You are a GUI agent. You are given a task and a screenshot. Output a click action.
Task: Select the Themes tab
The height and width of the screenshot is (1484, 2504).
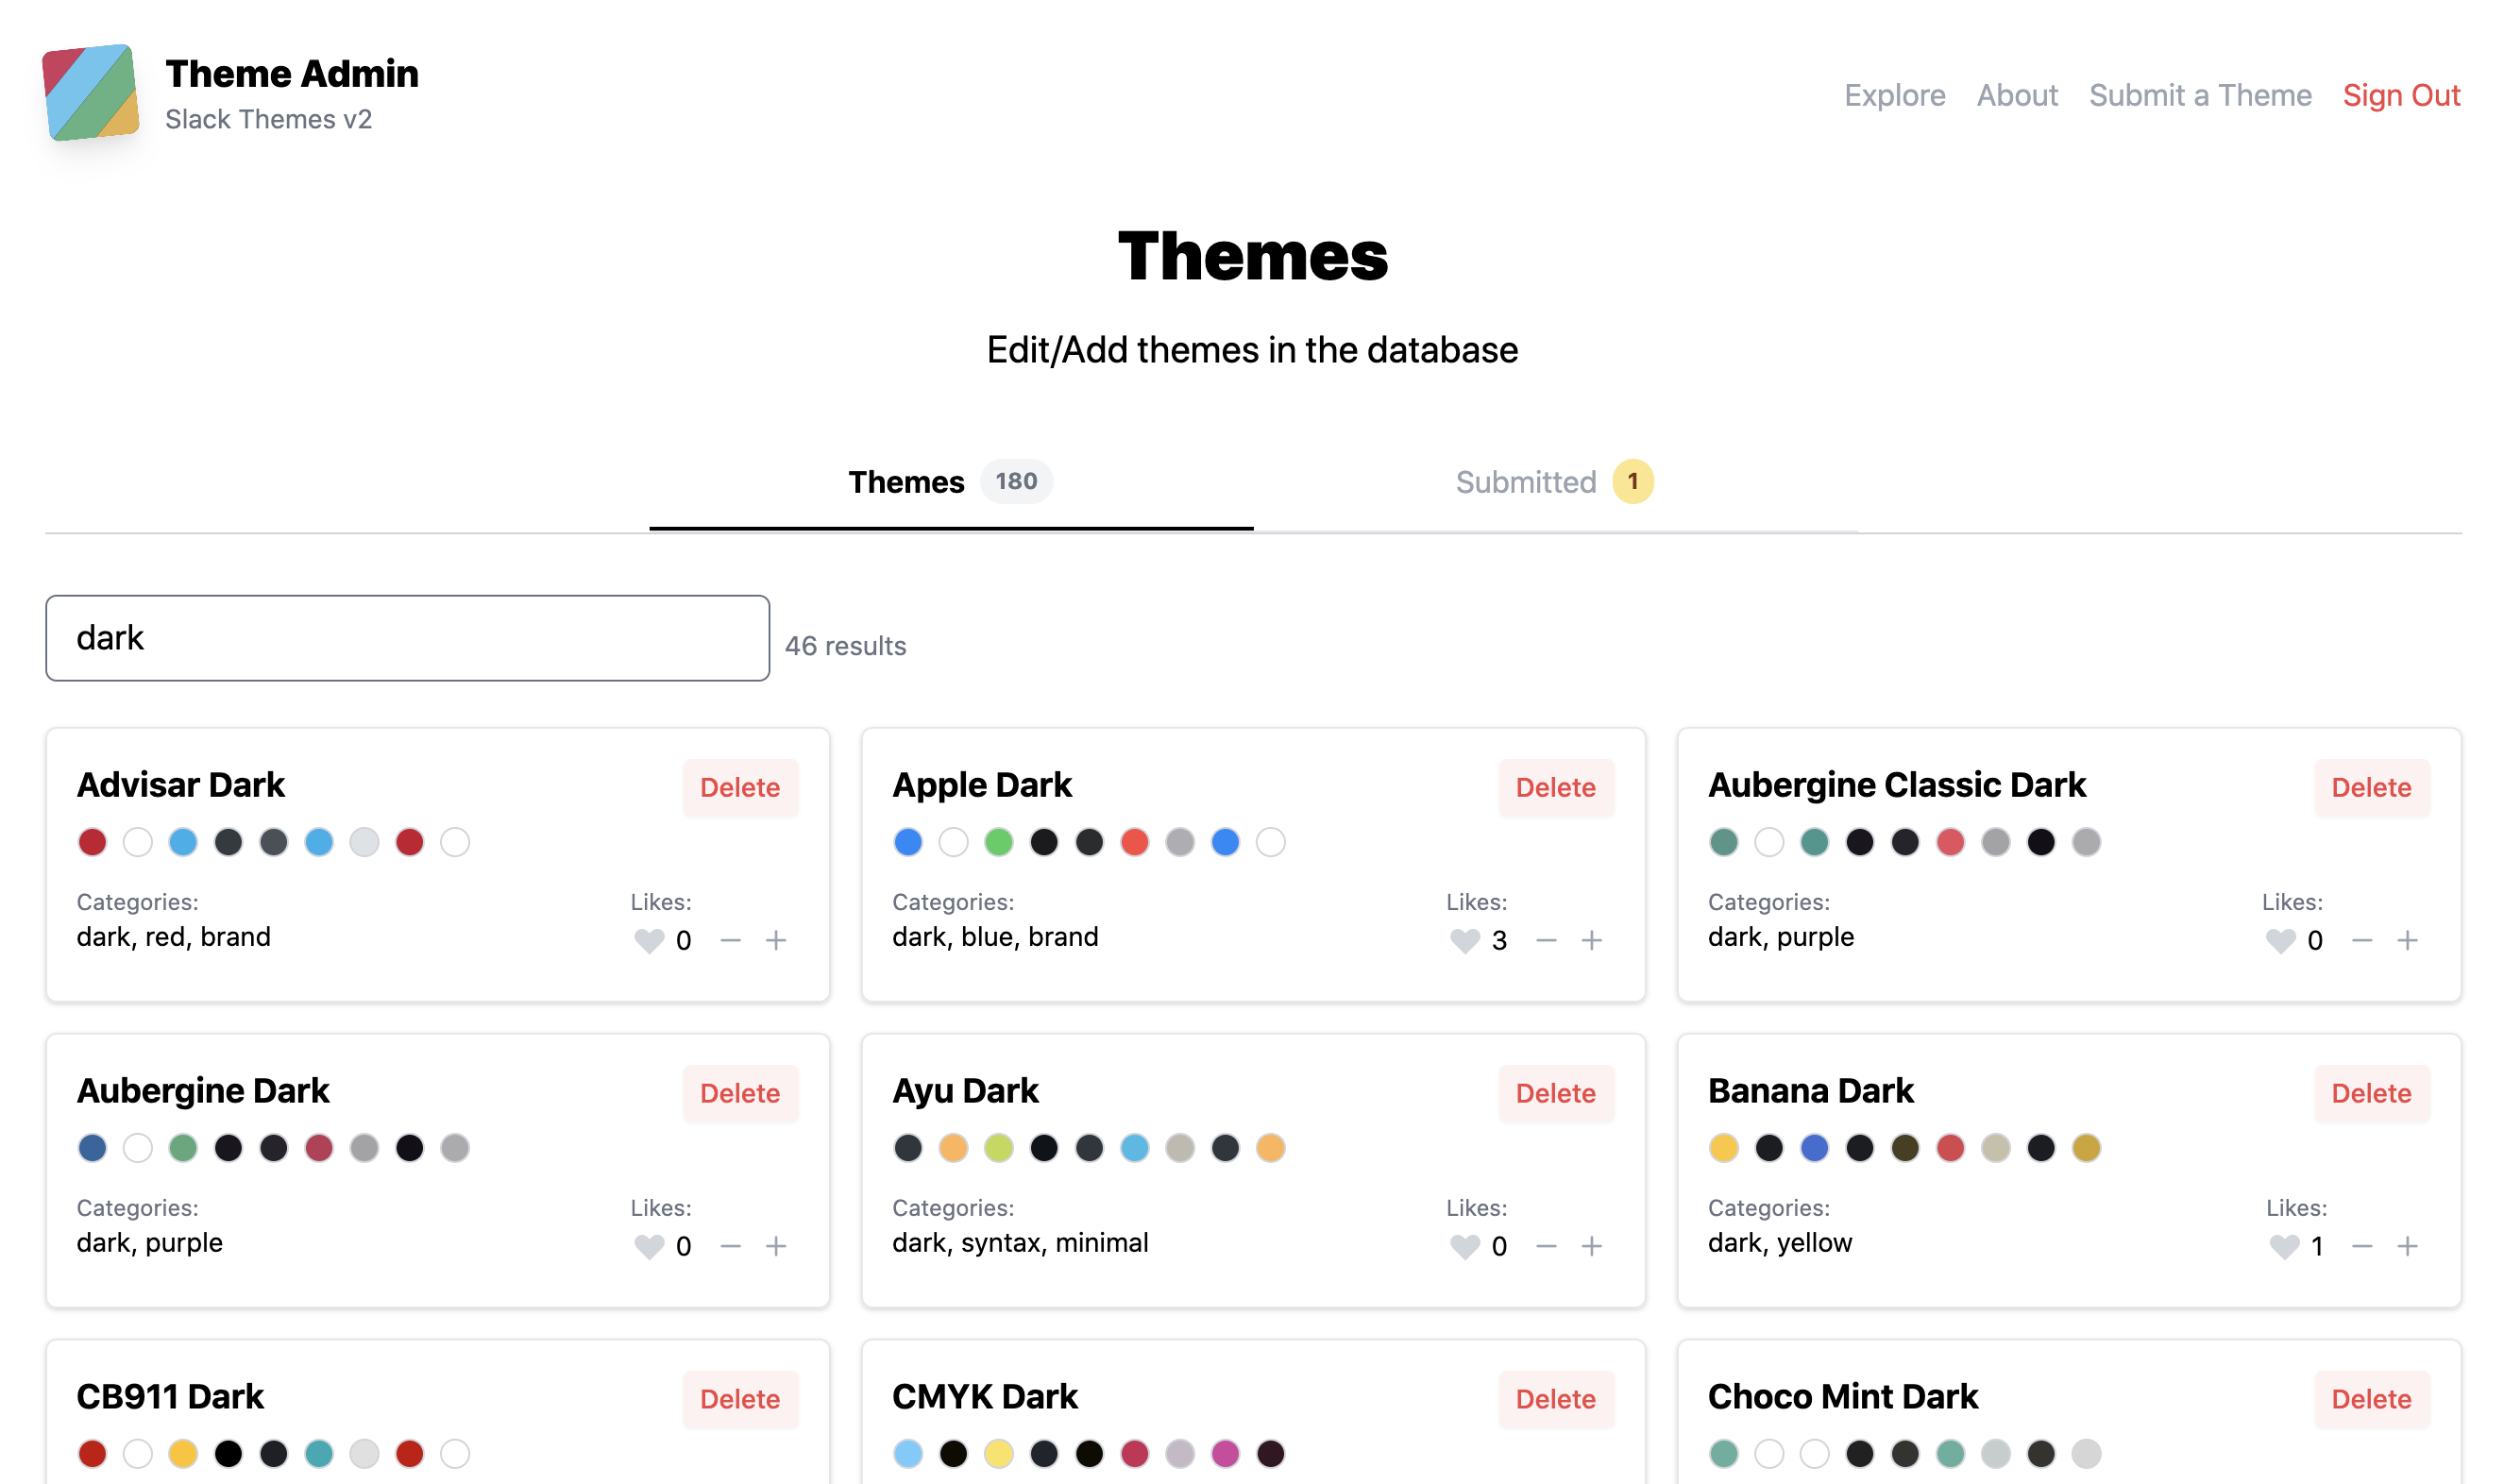point(906,479)
